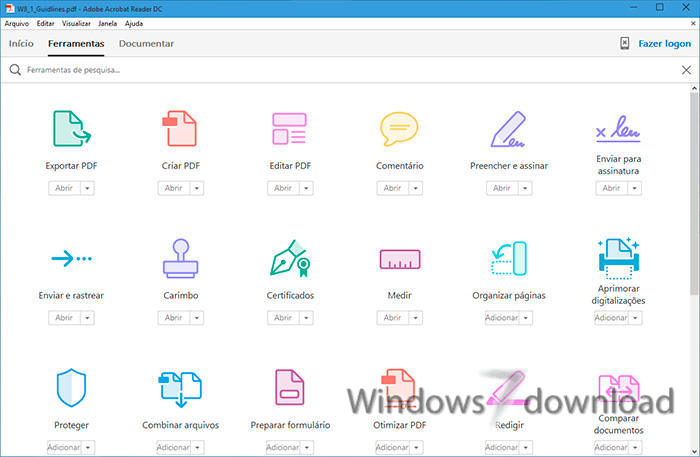Click the Fazer logon link

click(x=664, y=43)
